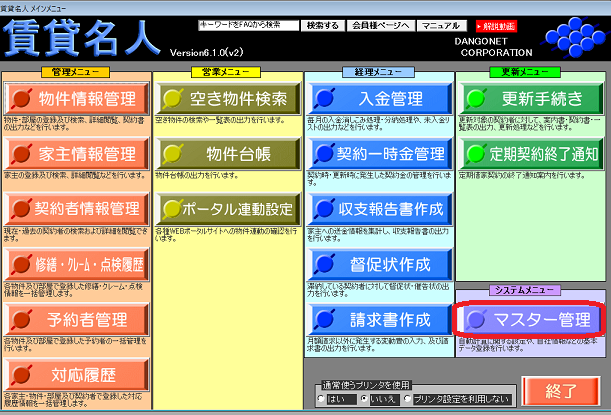Open 更新手続き (renewal procedure)
Viewport: 611px width, 415px height.
point(529,100)
